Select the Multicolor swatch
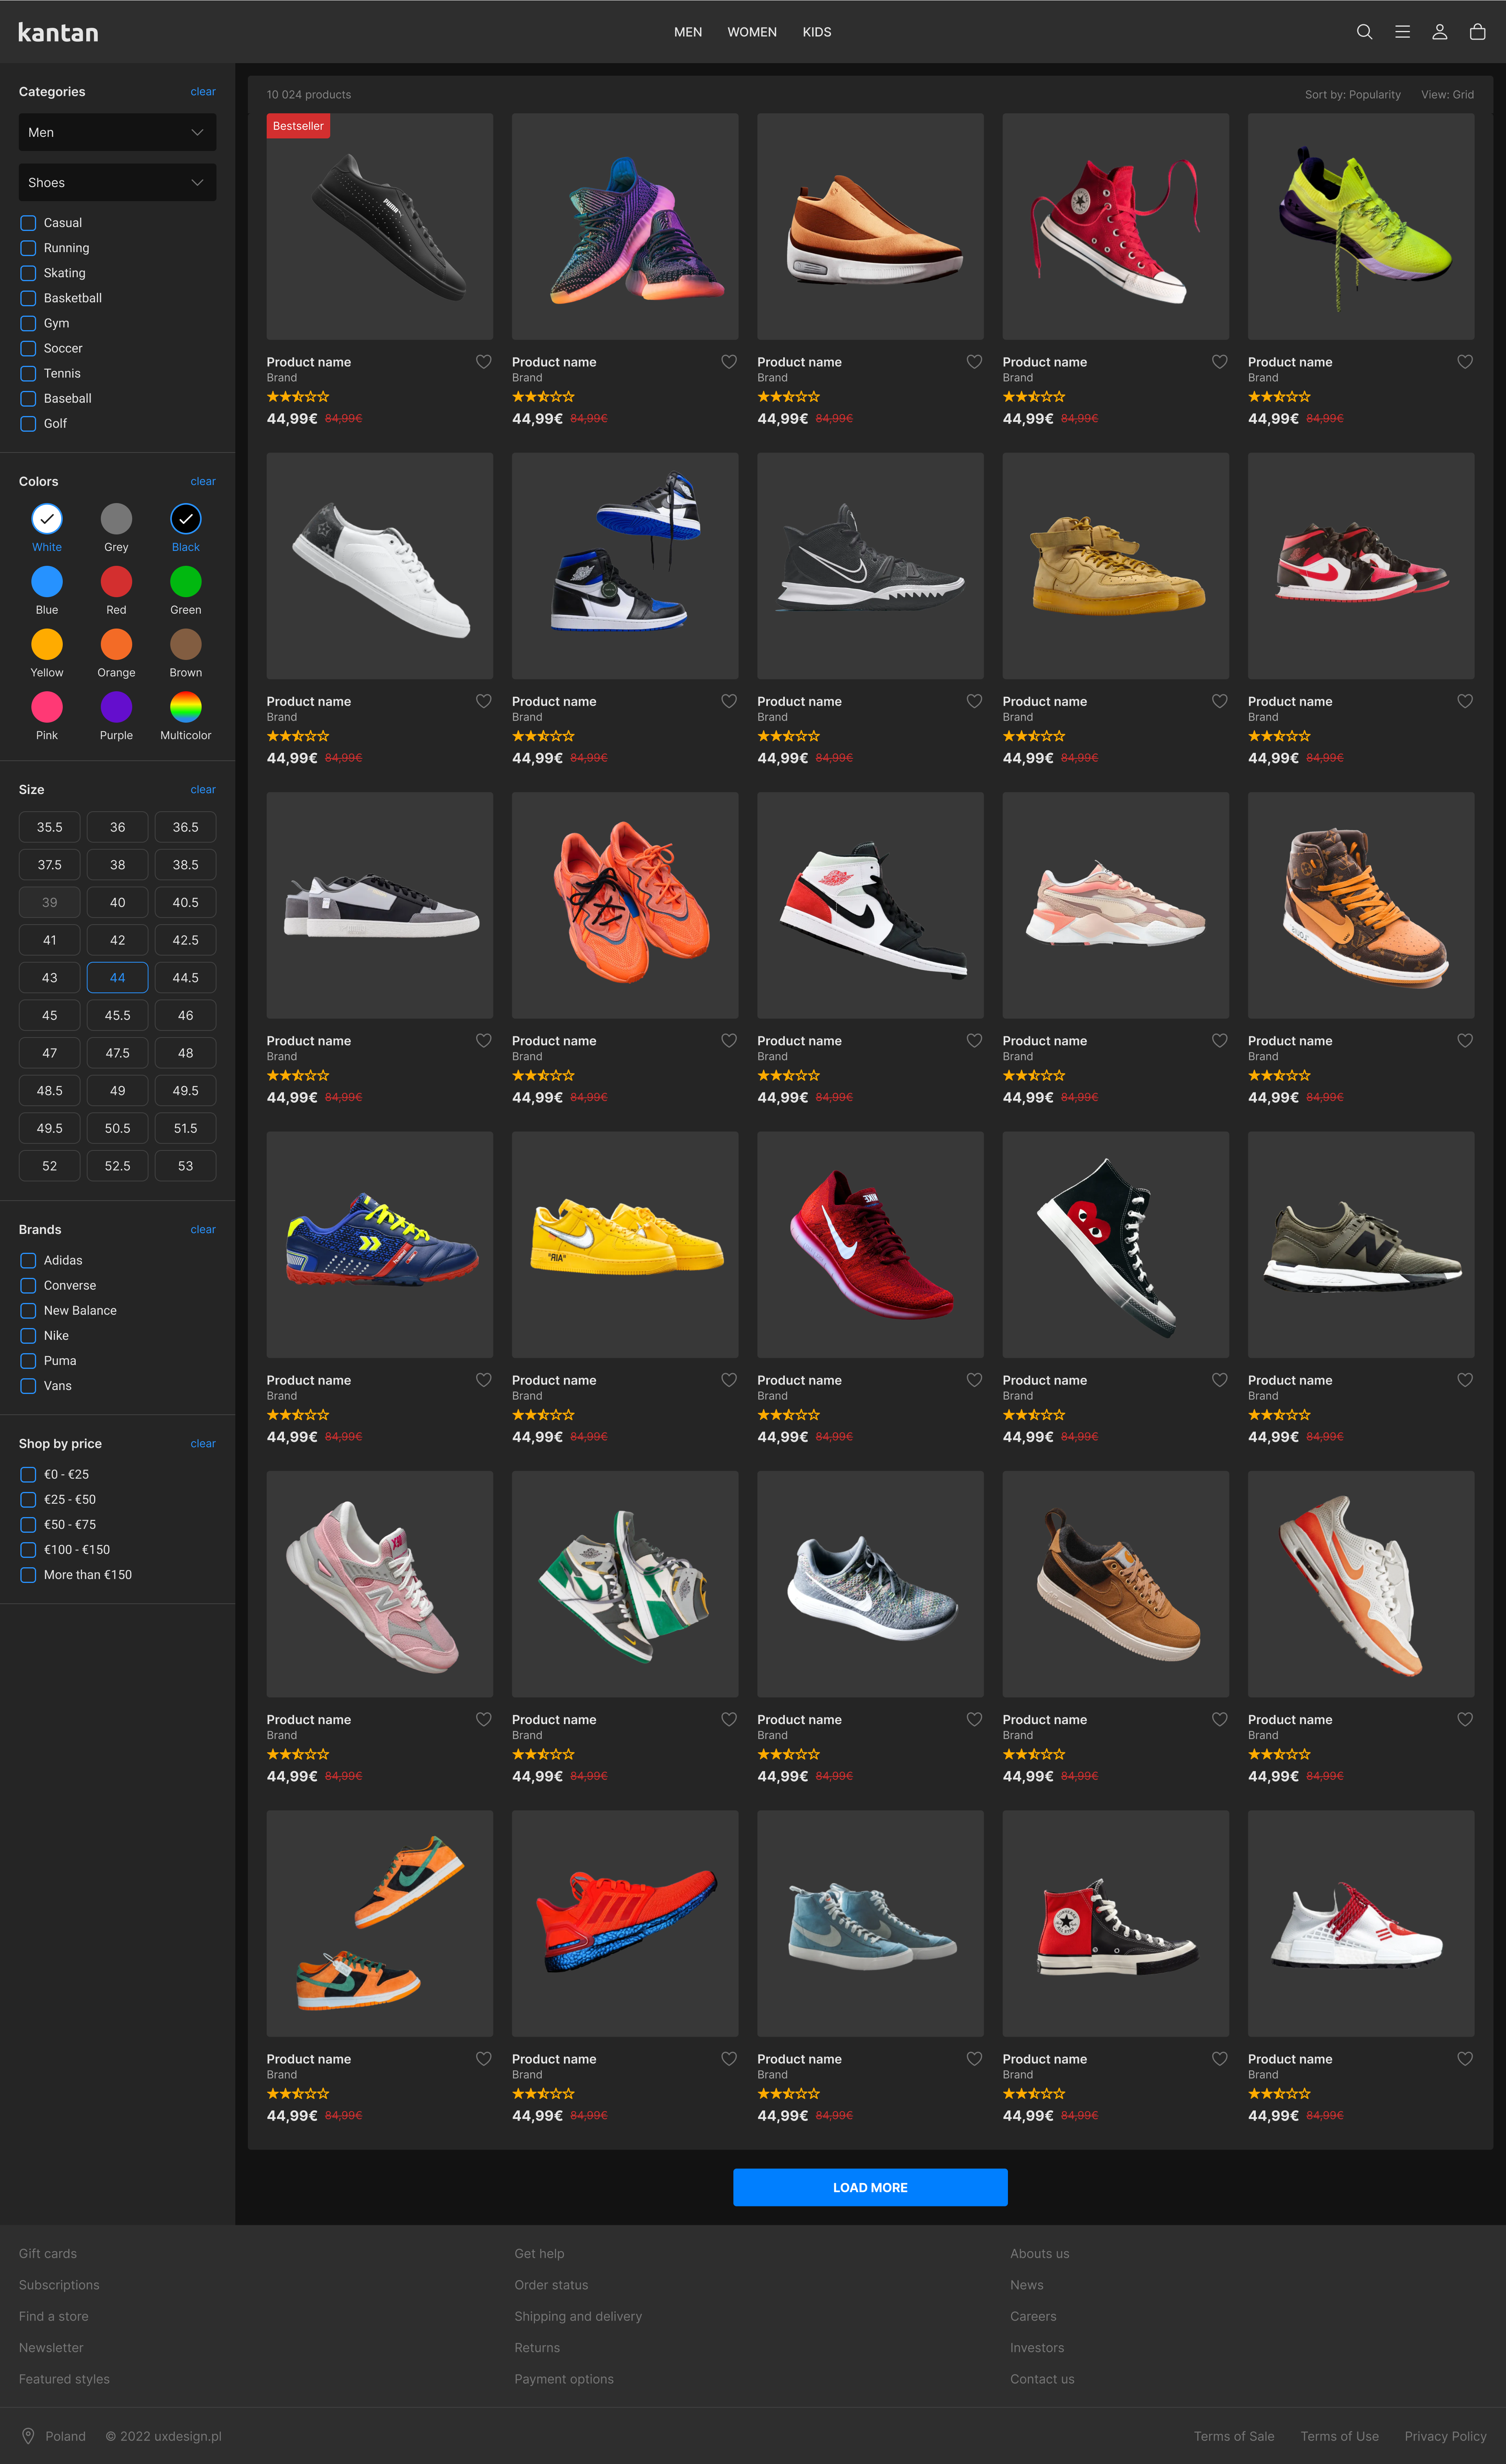The height and width of the screenshot is (2464, 1506). point(185,707)
